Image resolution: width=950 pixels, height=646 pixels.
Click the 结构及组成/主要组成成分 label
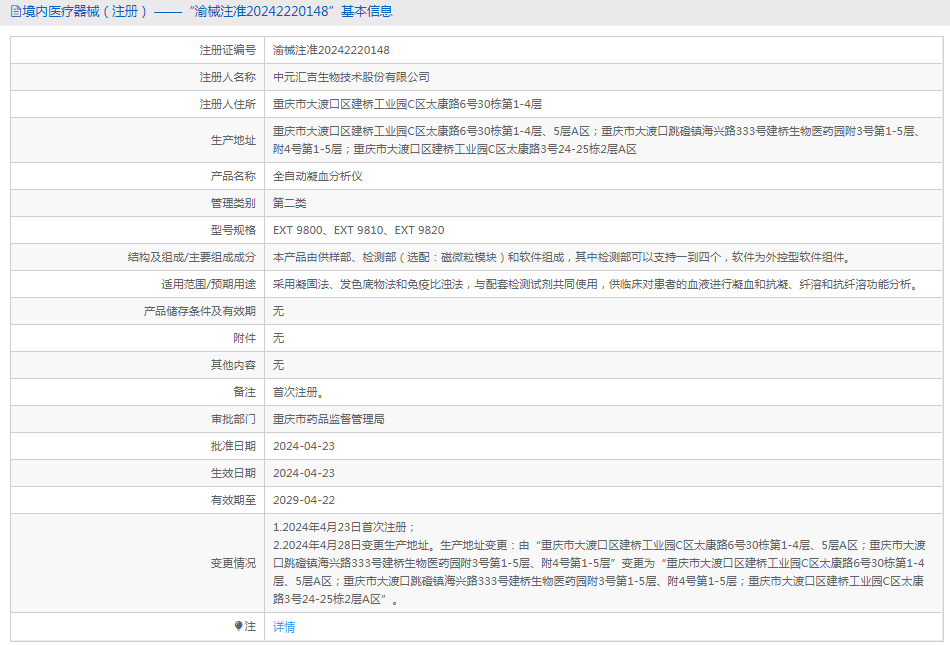191,257
